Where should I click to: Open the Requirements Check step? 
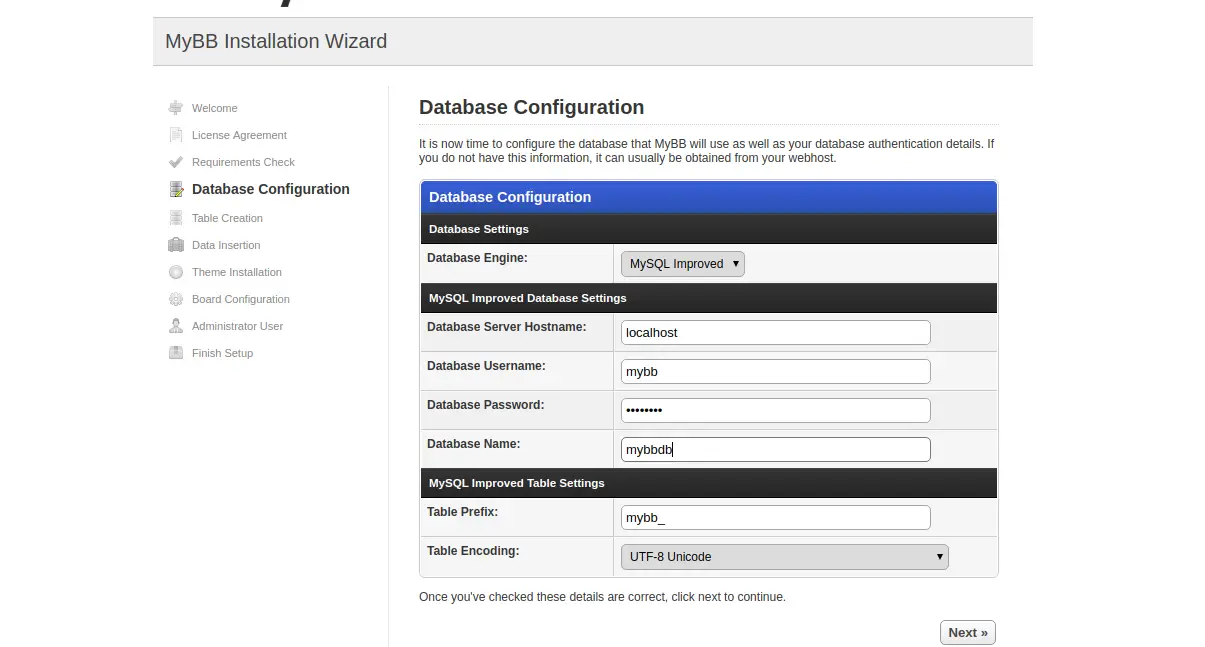[x=243, y=162]
